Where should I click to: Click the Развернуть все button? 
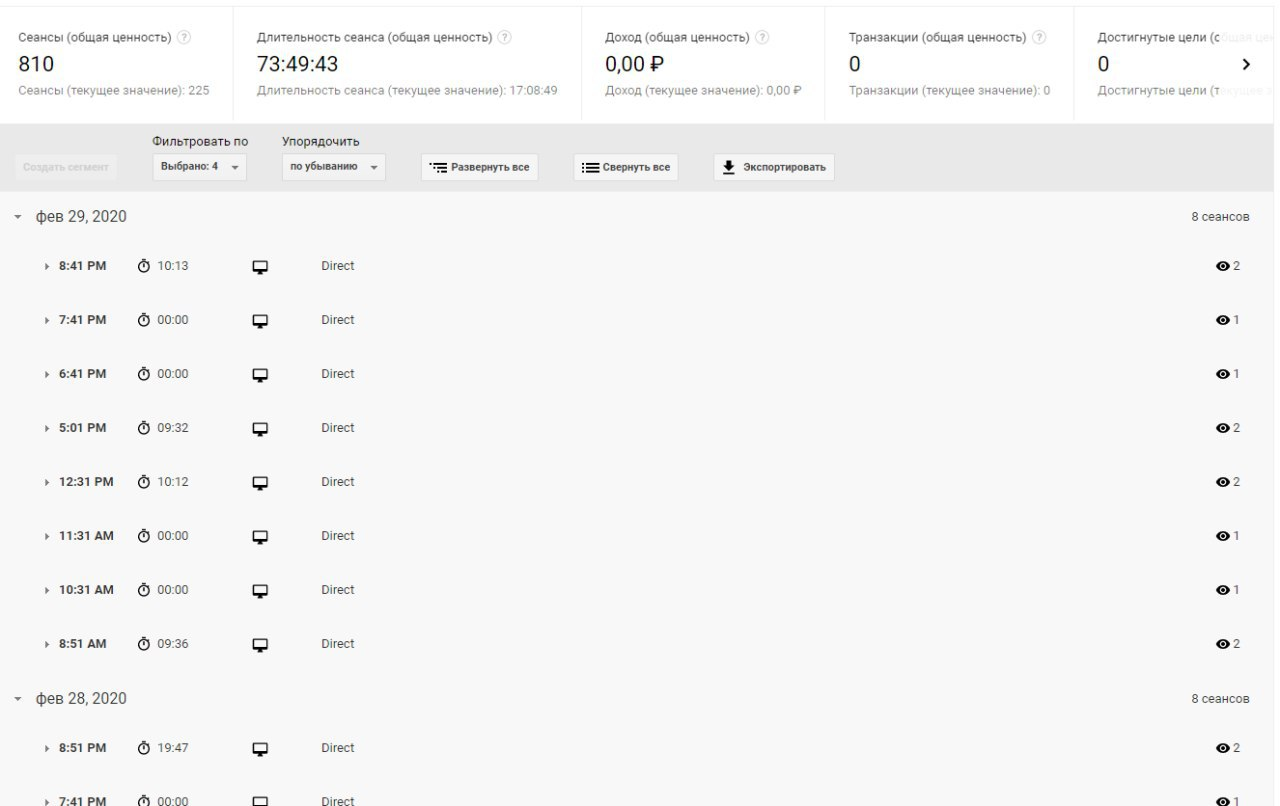tap(480, 167)
